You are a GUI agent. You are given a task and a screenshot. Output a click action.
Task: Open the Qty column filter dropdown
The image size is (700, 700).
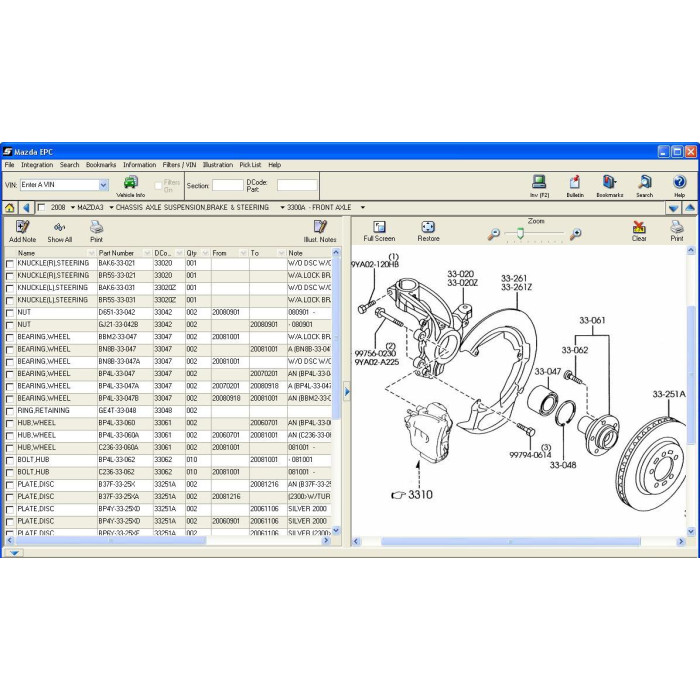click(x=205, y=253)
